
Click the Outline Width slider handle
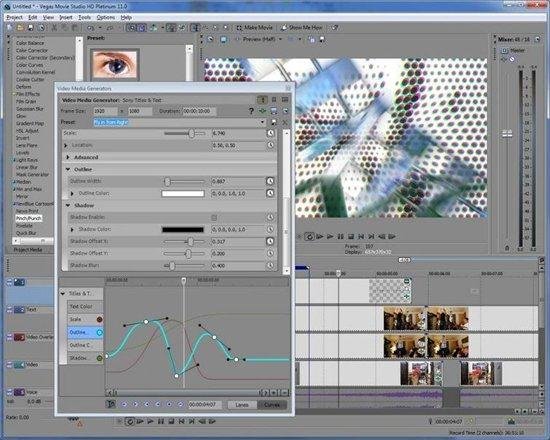168,181
